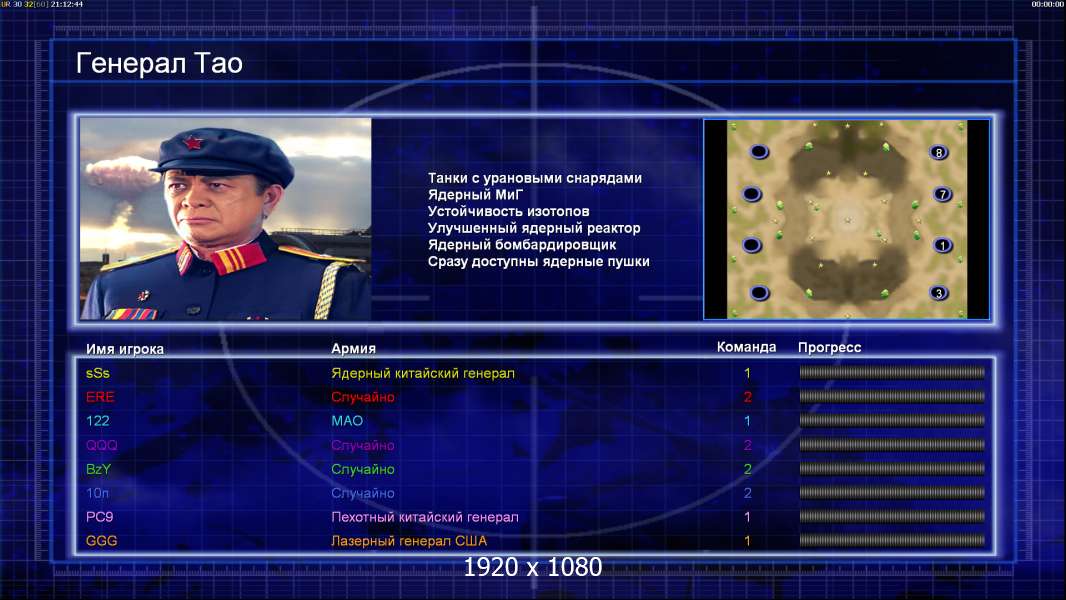Image resolution: width=1066 pixels, height=600 pixels.
Task: Click the desert map preview center
Action: (x=846, y=219)
